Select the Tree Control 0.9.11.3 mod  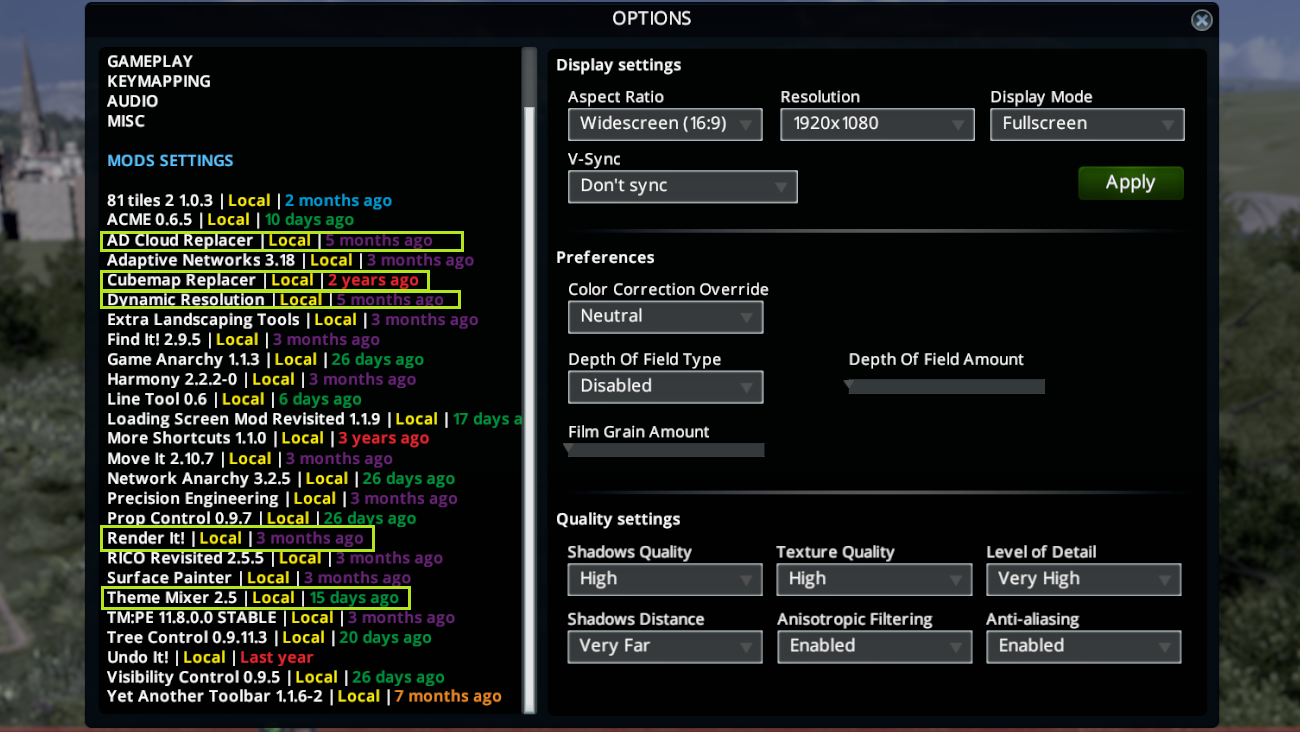point(269,638)
